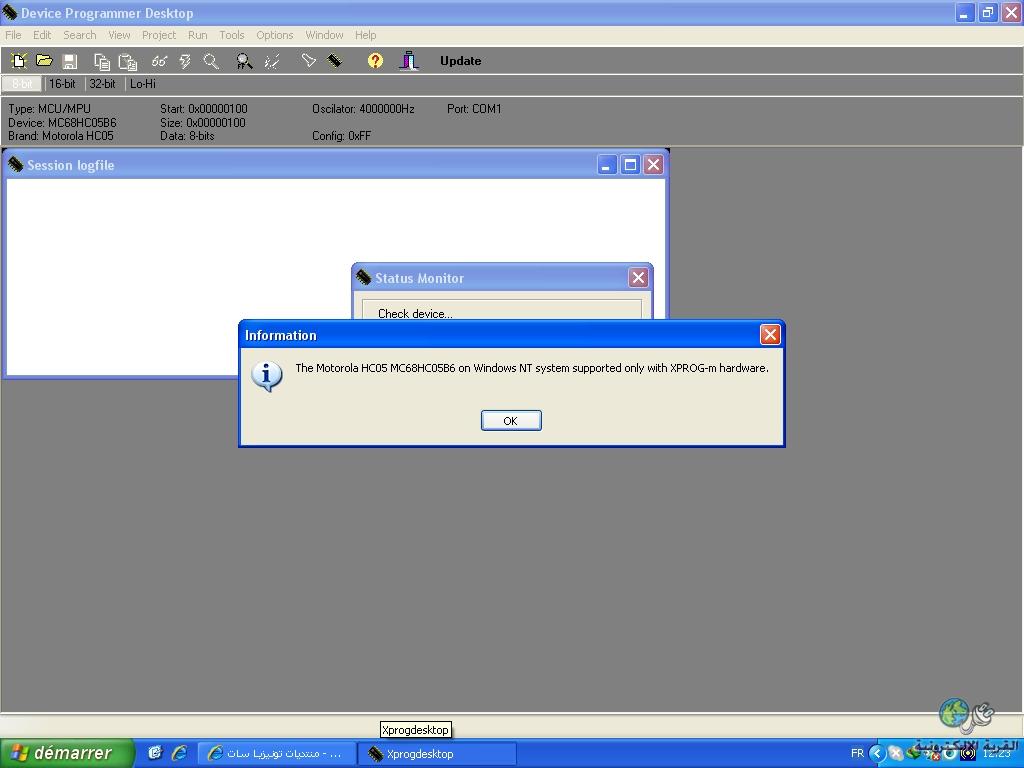The height and width of the screenshot is (768, 1024).
Task: Open the File menu
Action: [x=13, y=35]
